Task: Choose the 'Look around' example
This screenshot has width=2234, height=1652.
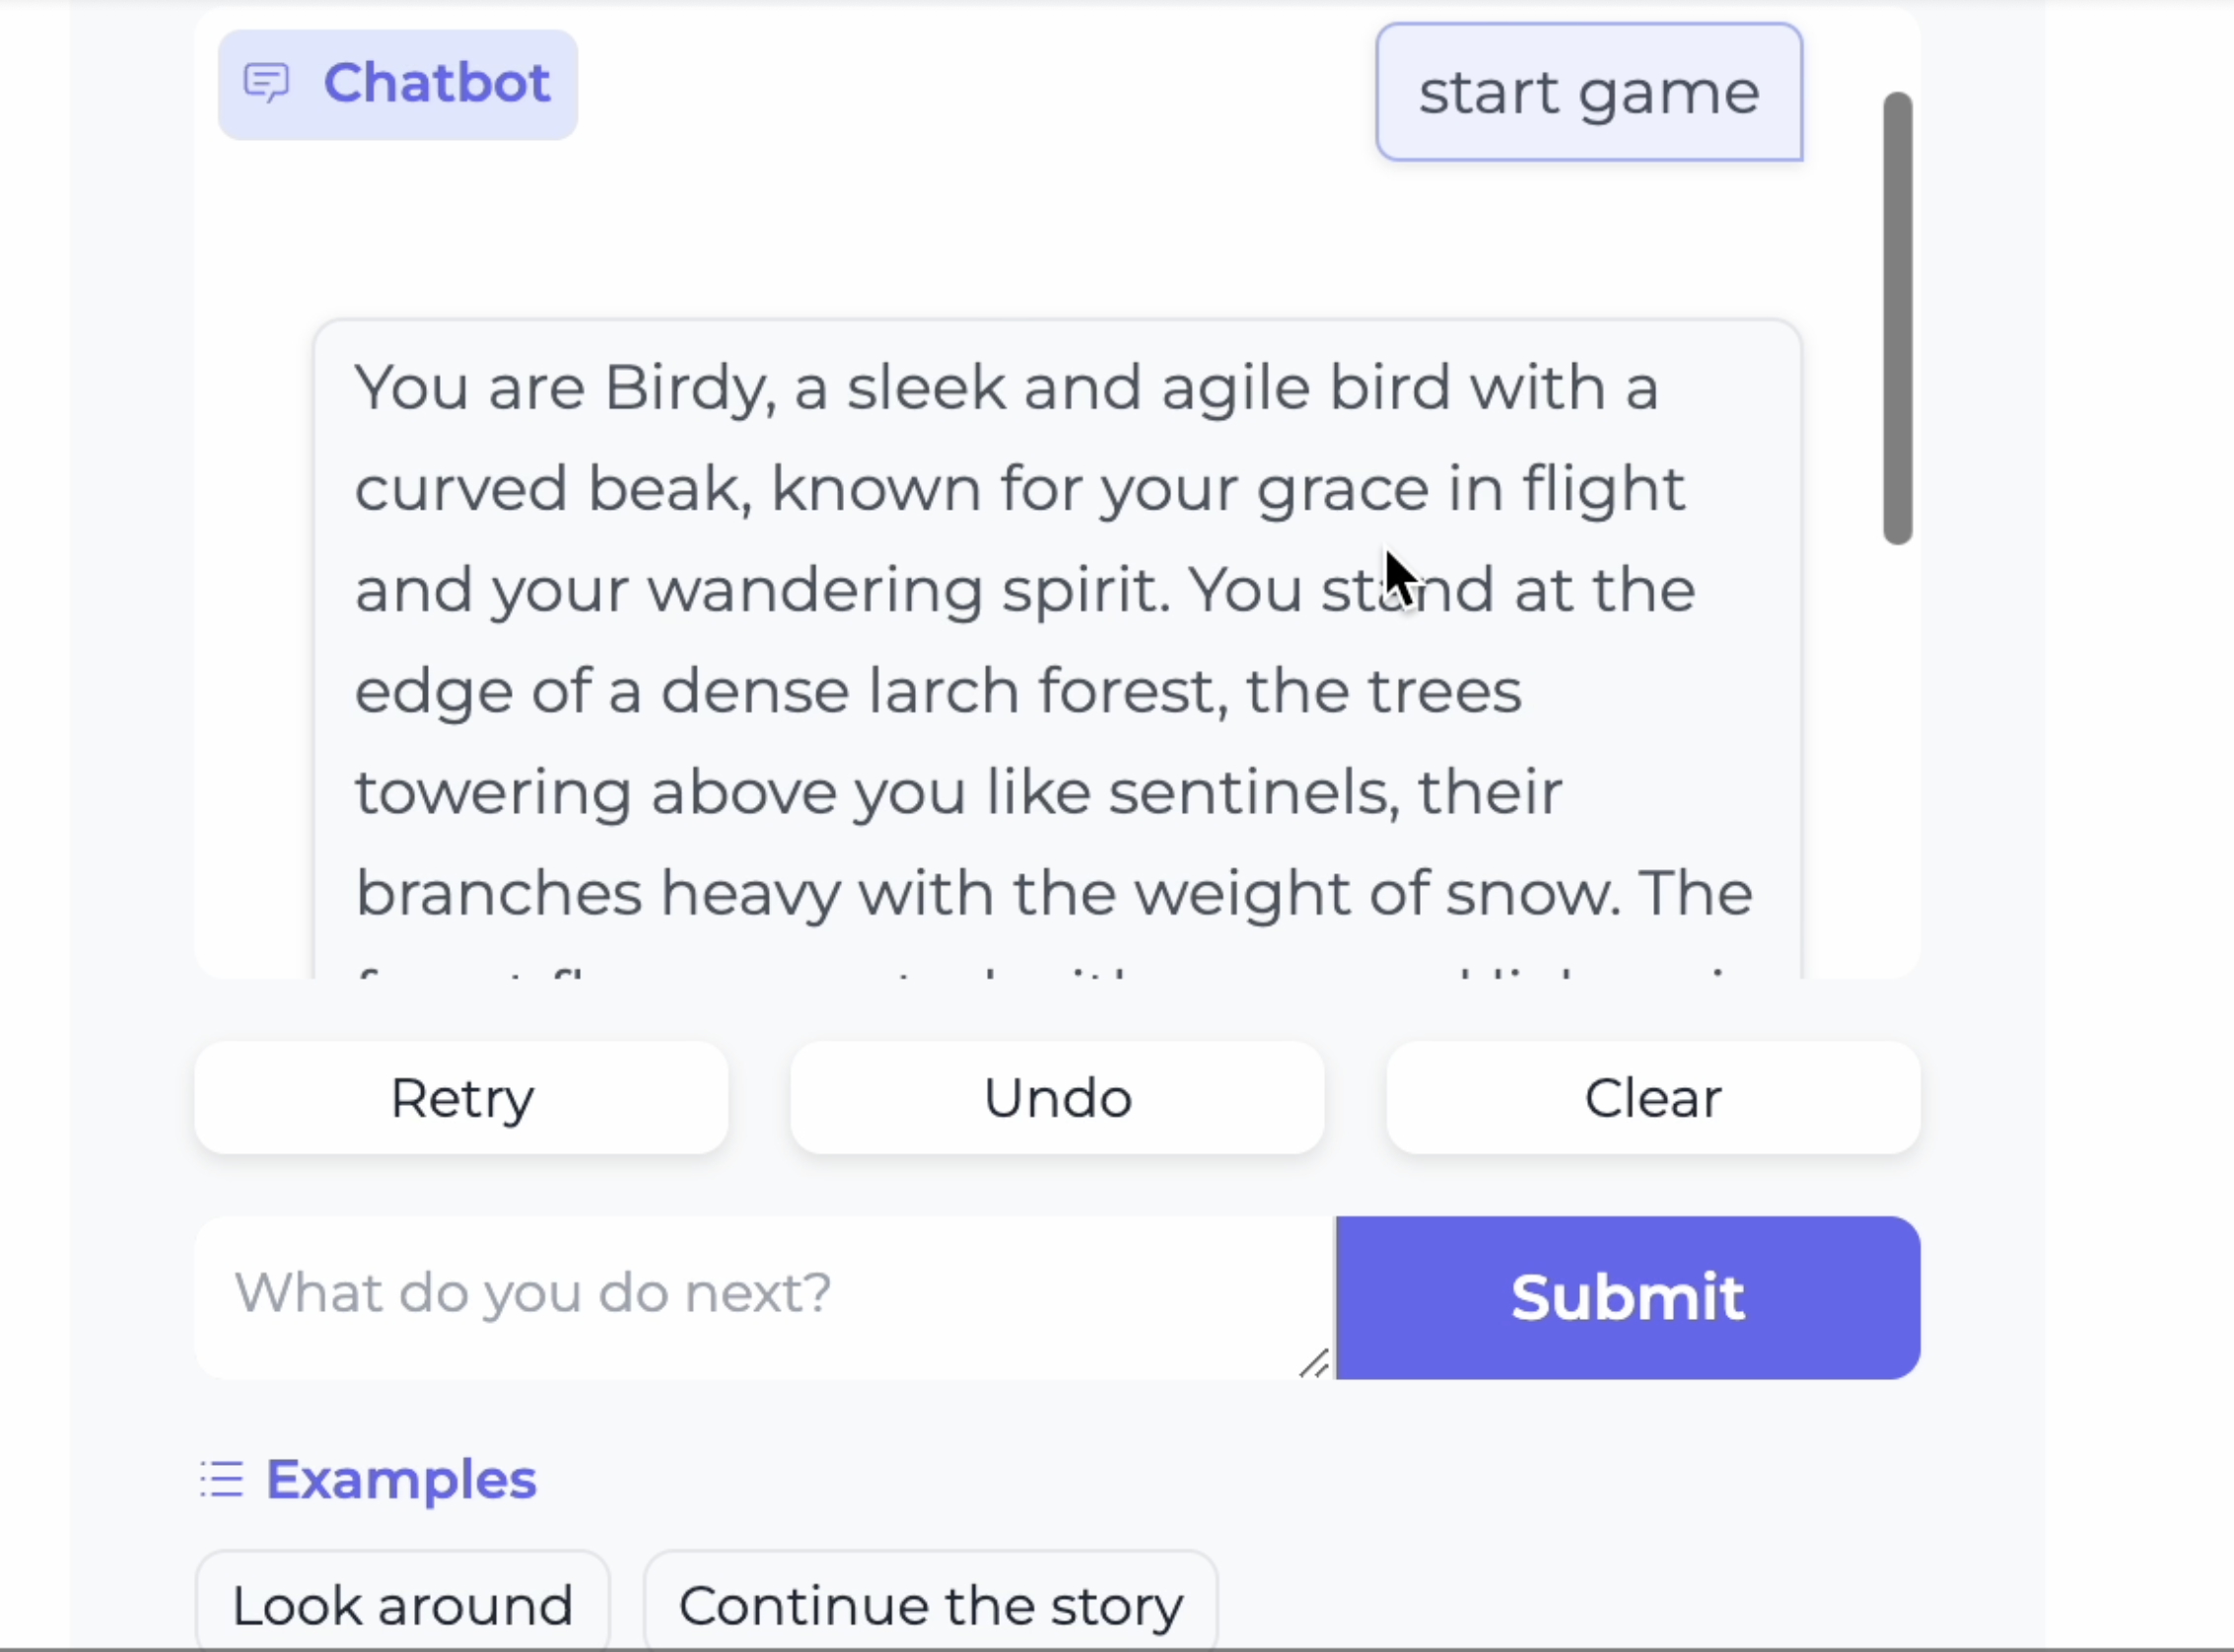Action: [402, 1605]
